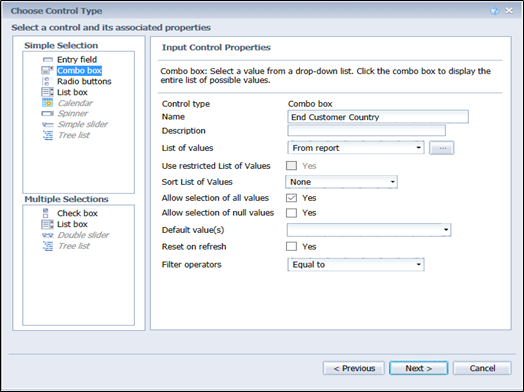Click the empty Description field

pos(367,130)
